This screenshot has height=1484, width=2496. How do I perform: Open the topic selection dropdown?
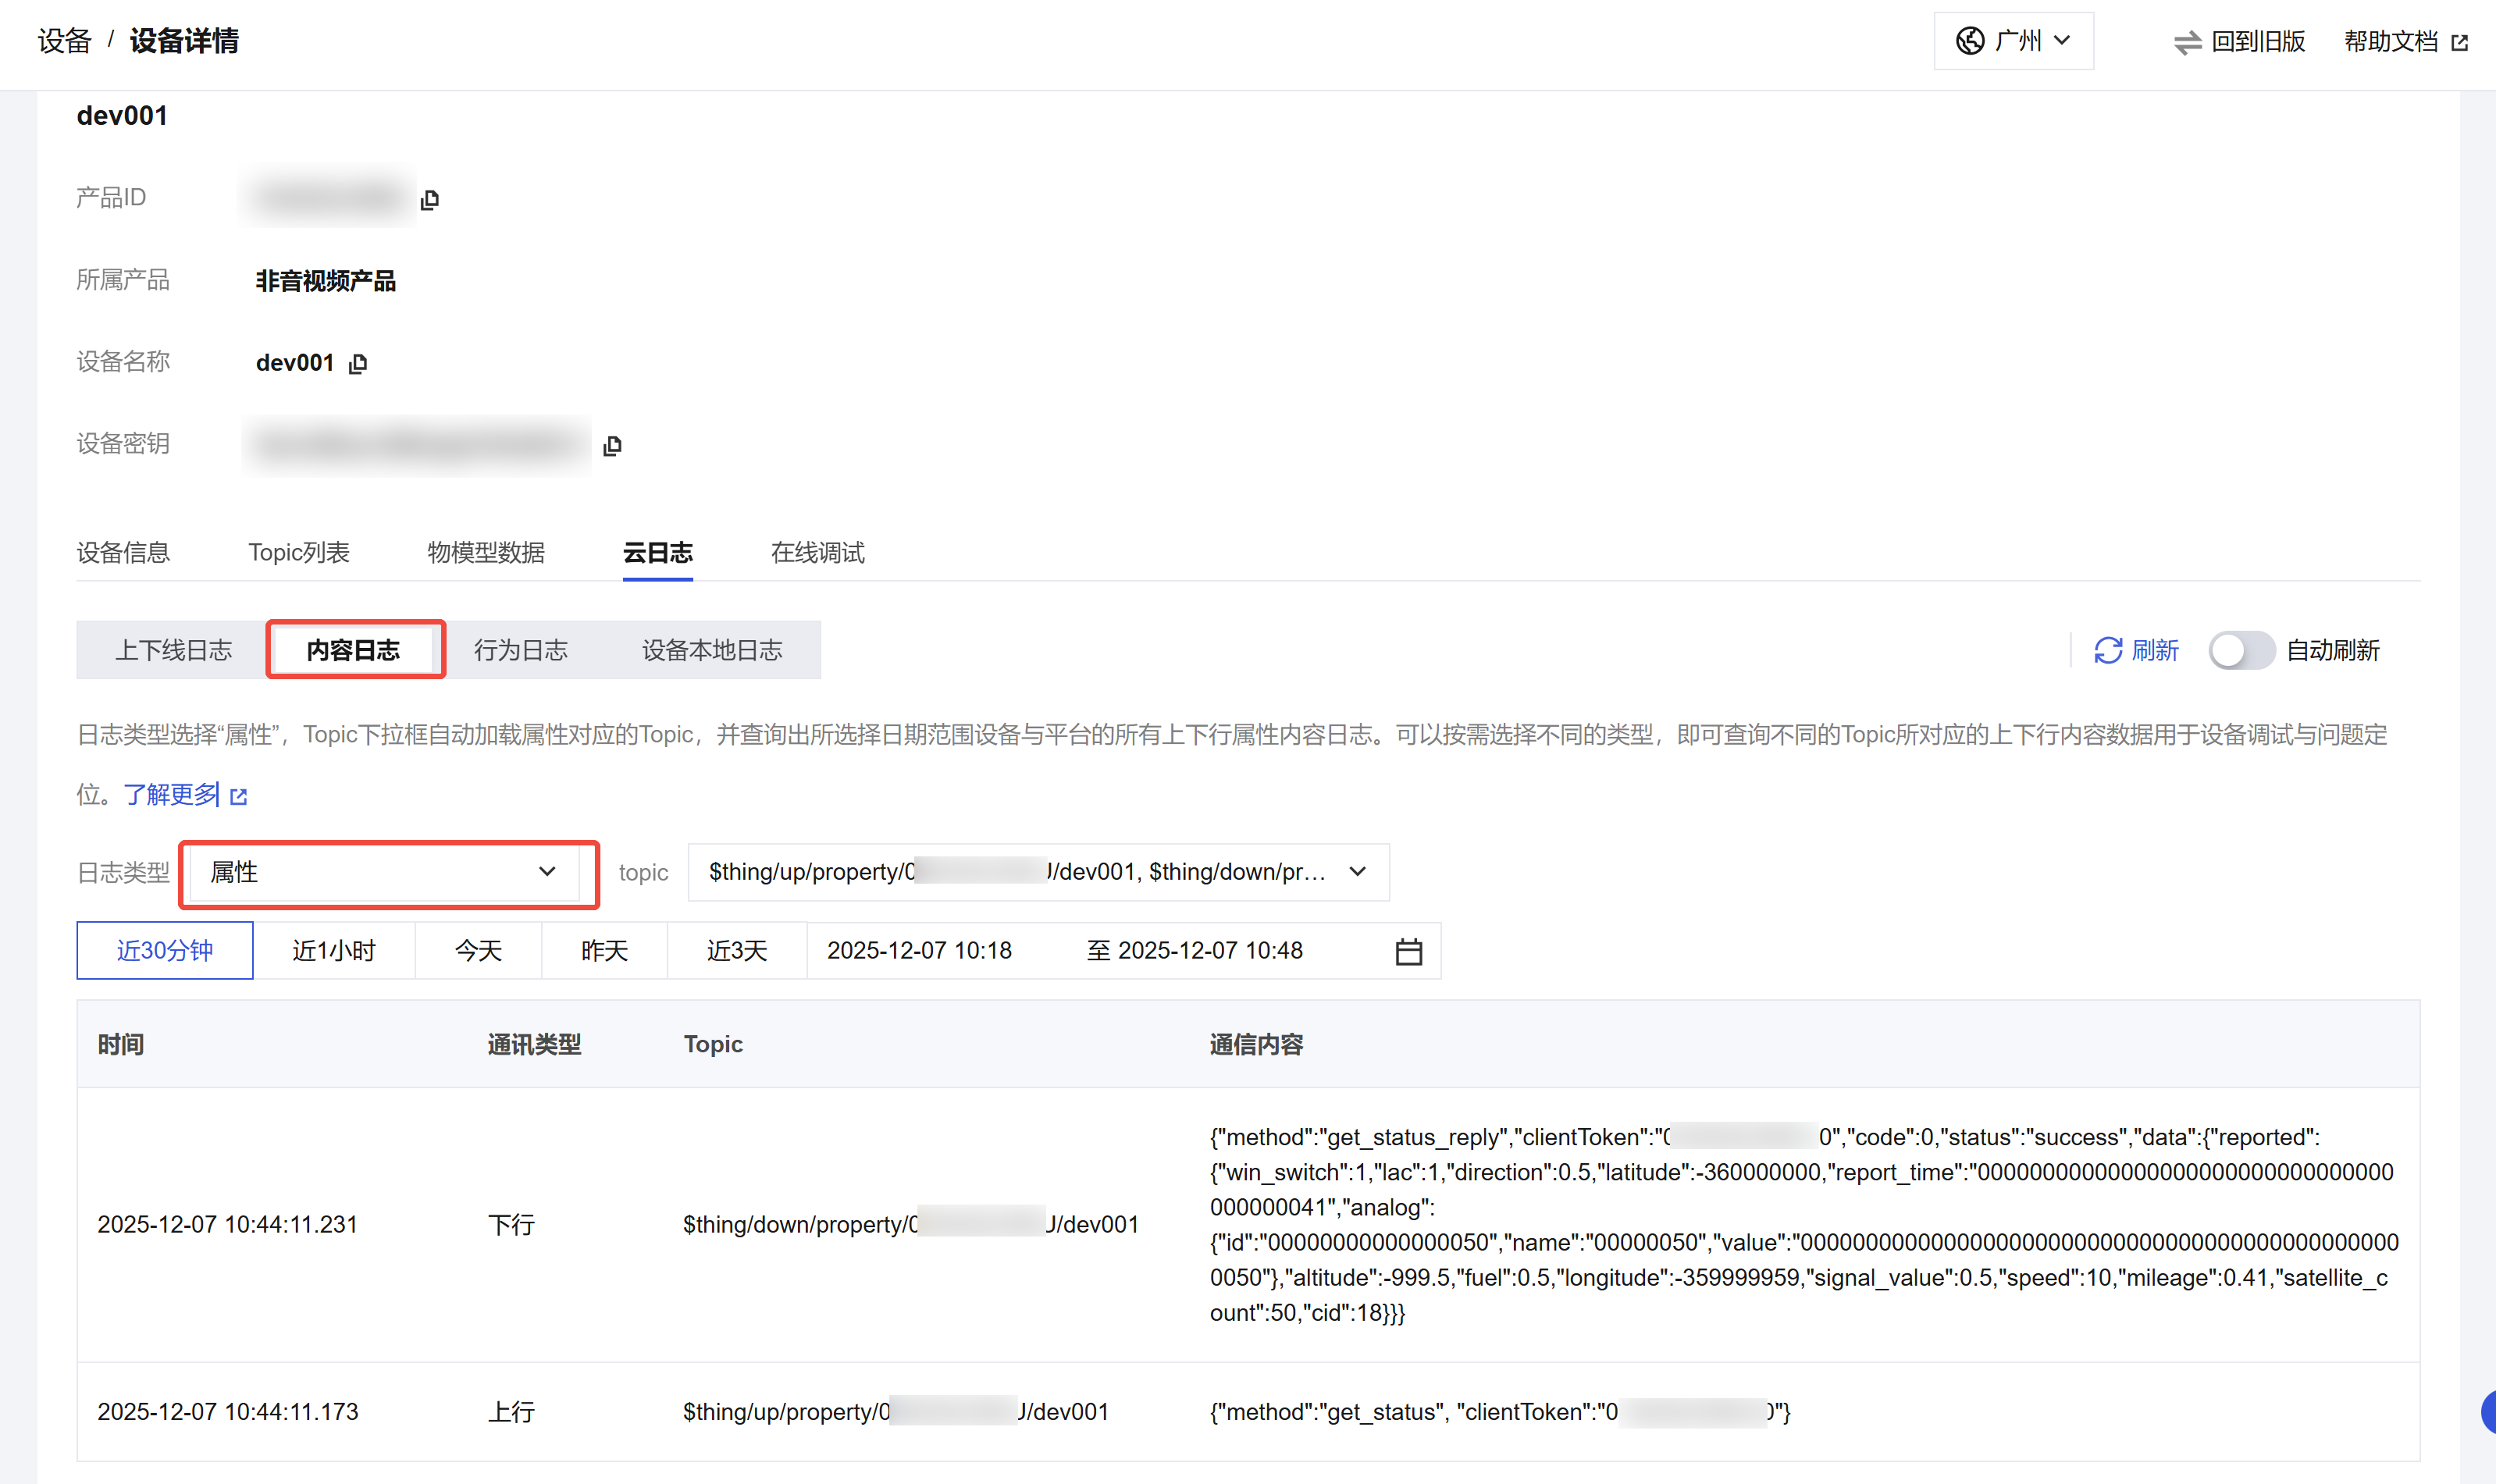[x=1037, y=872]
